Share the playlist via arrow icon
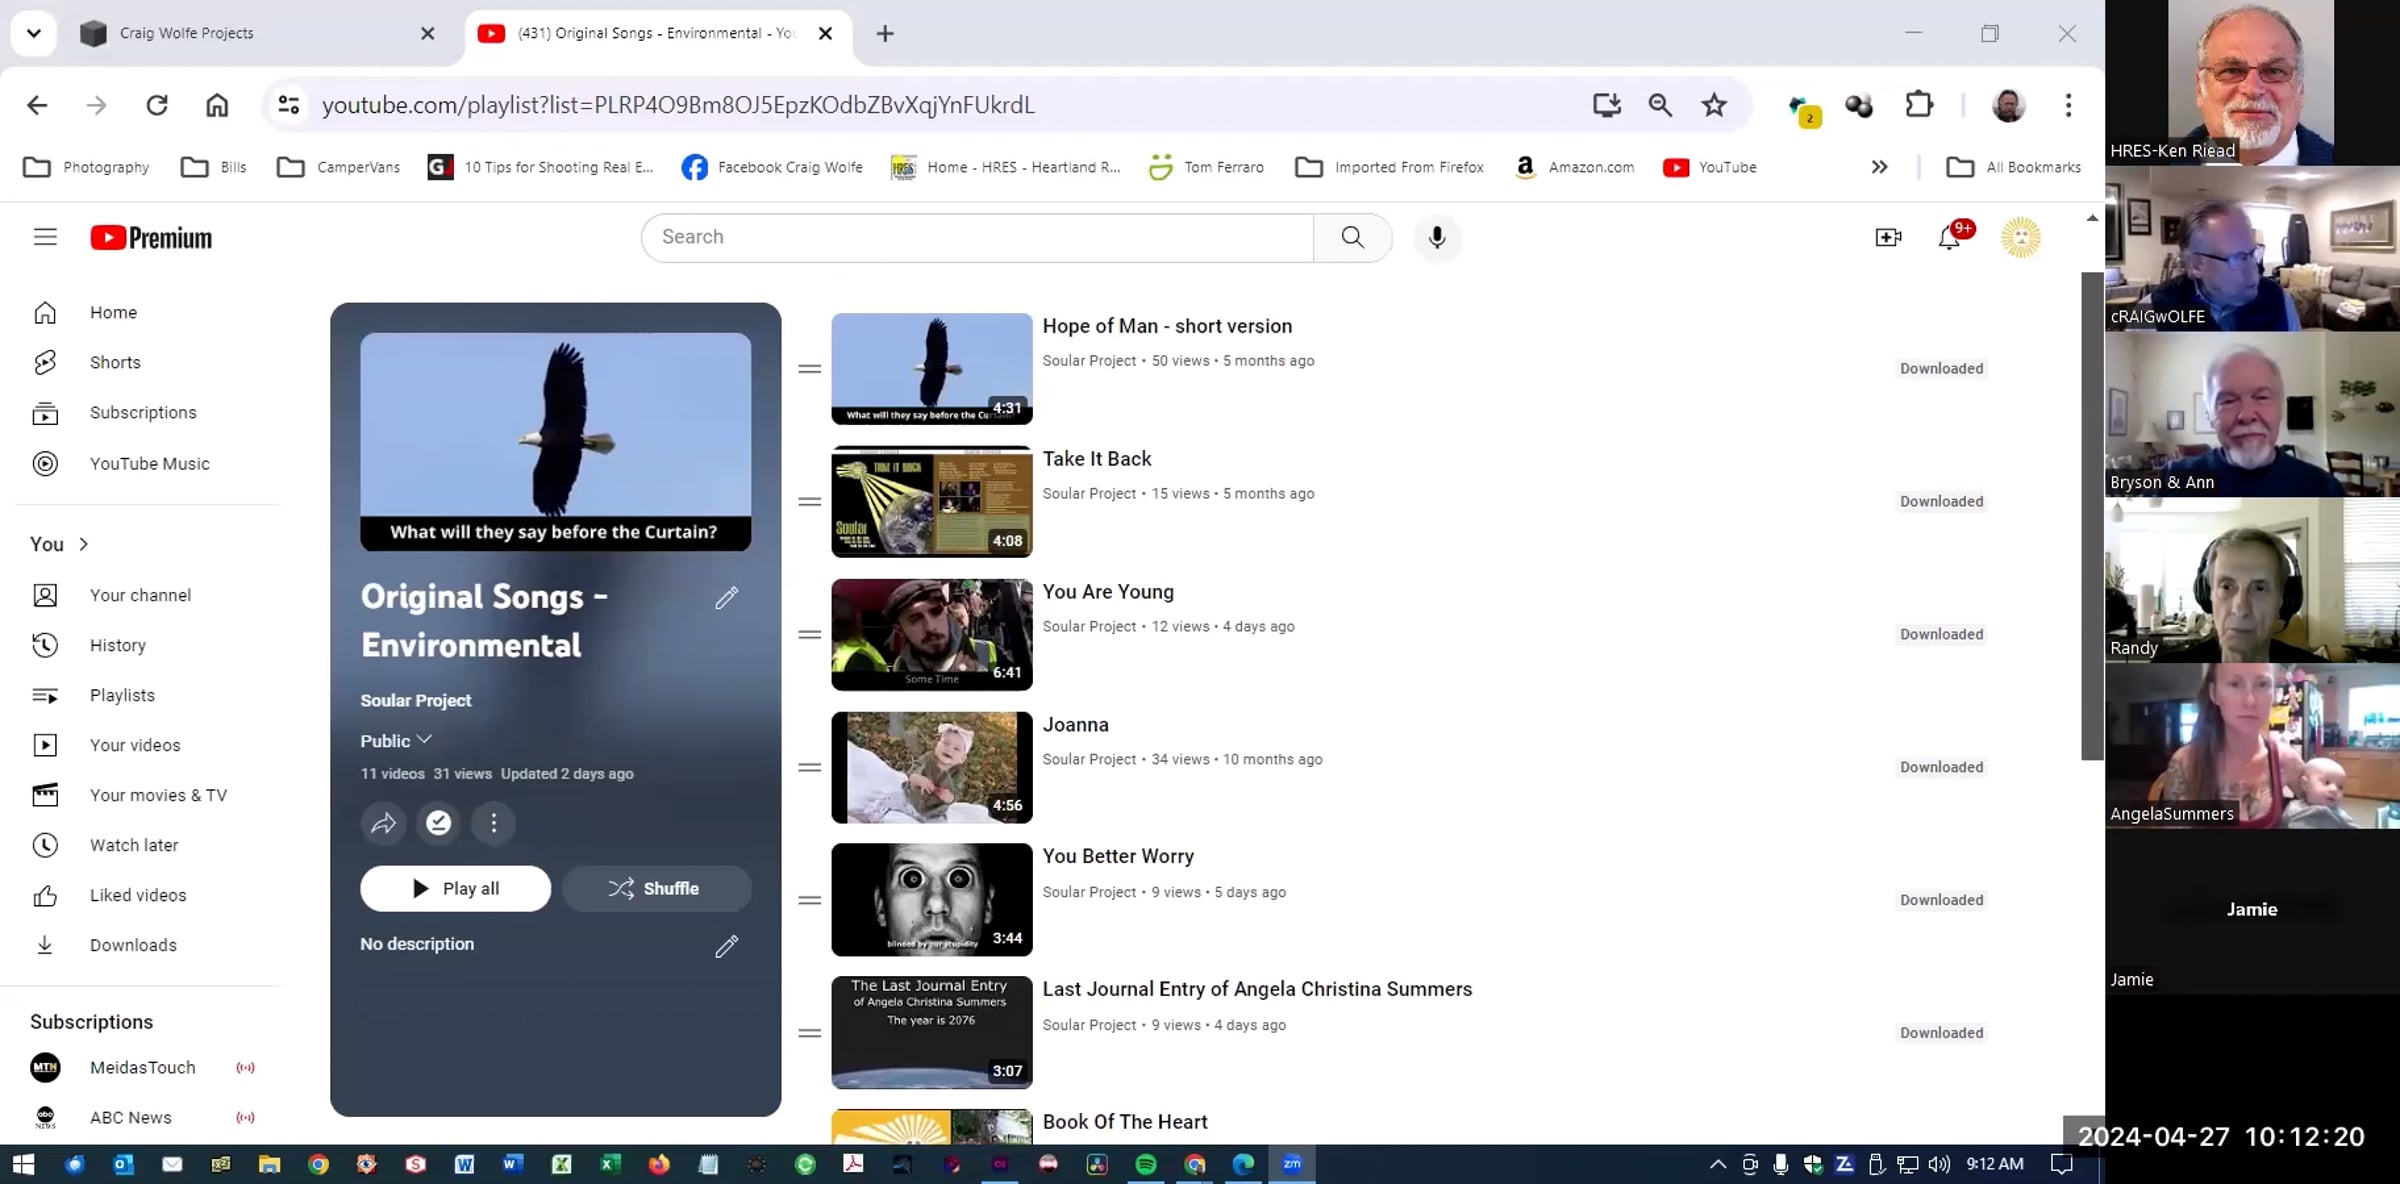This screenshot has height=1184, width=2400. coord(383,823)
